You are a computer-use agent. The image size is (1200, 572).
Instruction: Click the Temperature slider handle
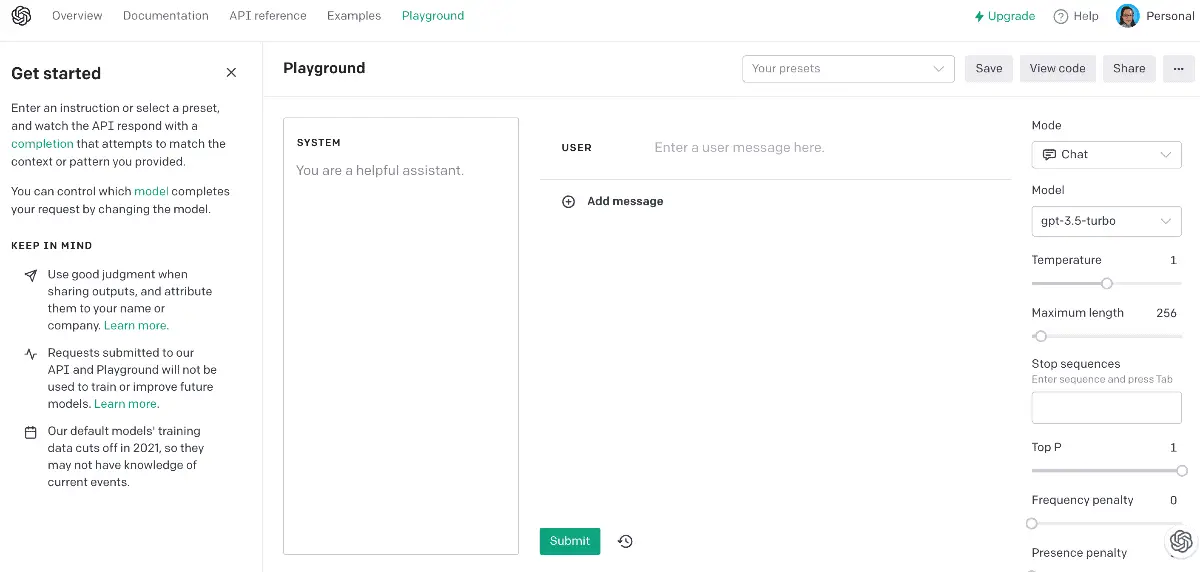tap(1107, 284)
